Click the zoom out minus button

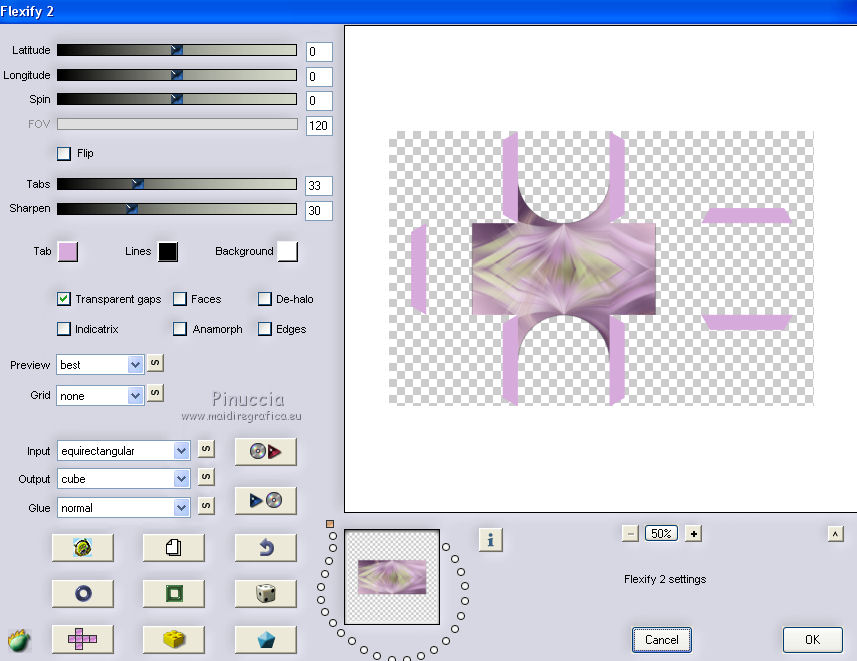(630, 534)
